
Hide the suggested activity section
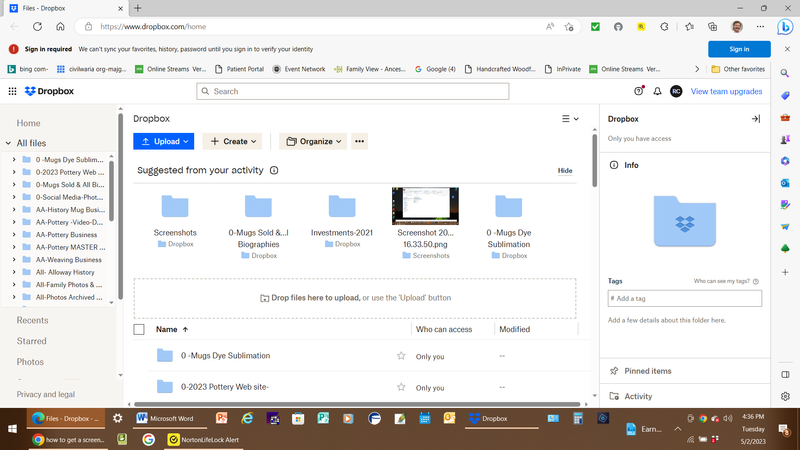564,170
